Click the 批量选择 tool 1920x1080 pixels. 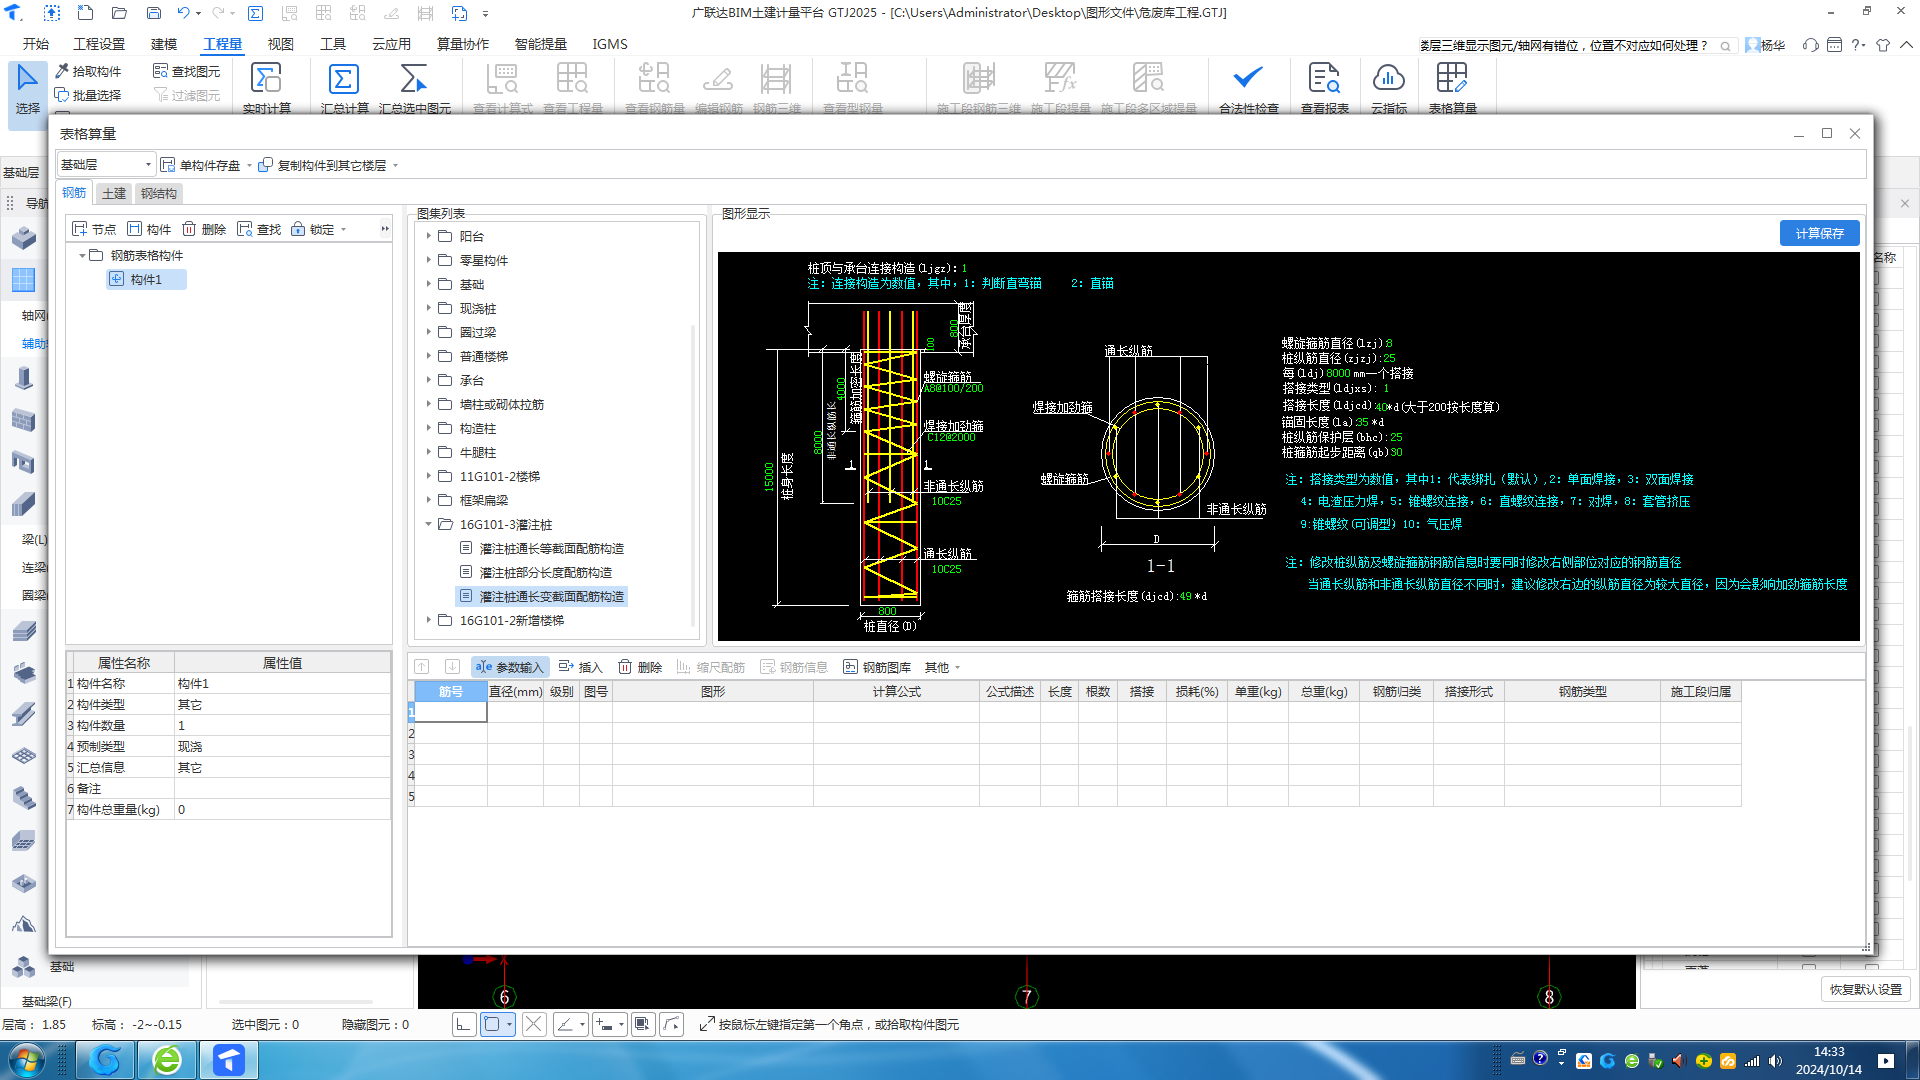tap(88, 95)
